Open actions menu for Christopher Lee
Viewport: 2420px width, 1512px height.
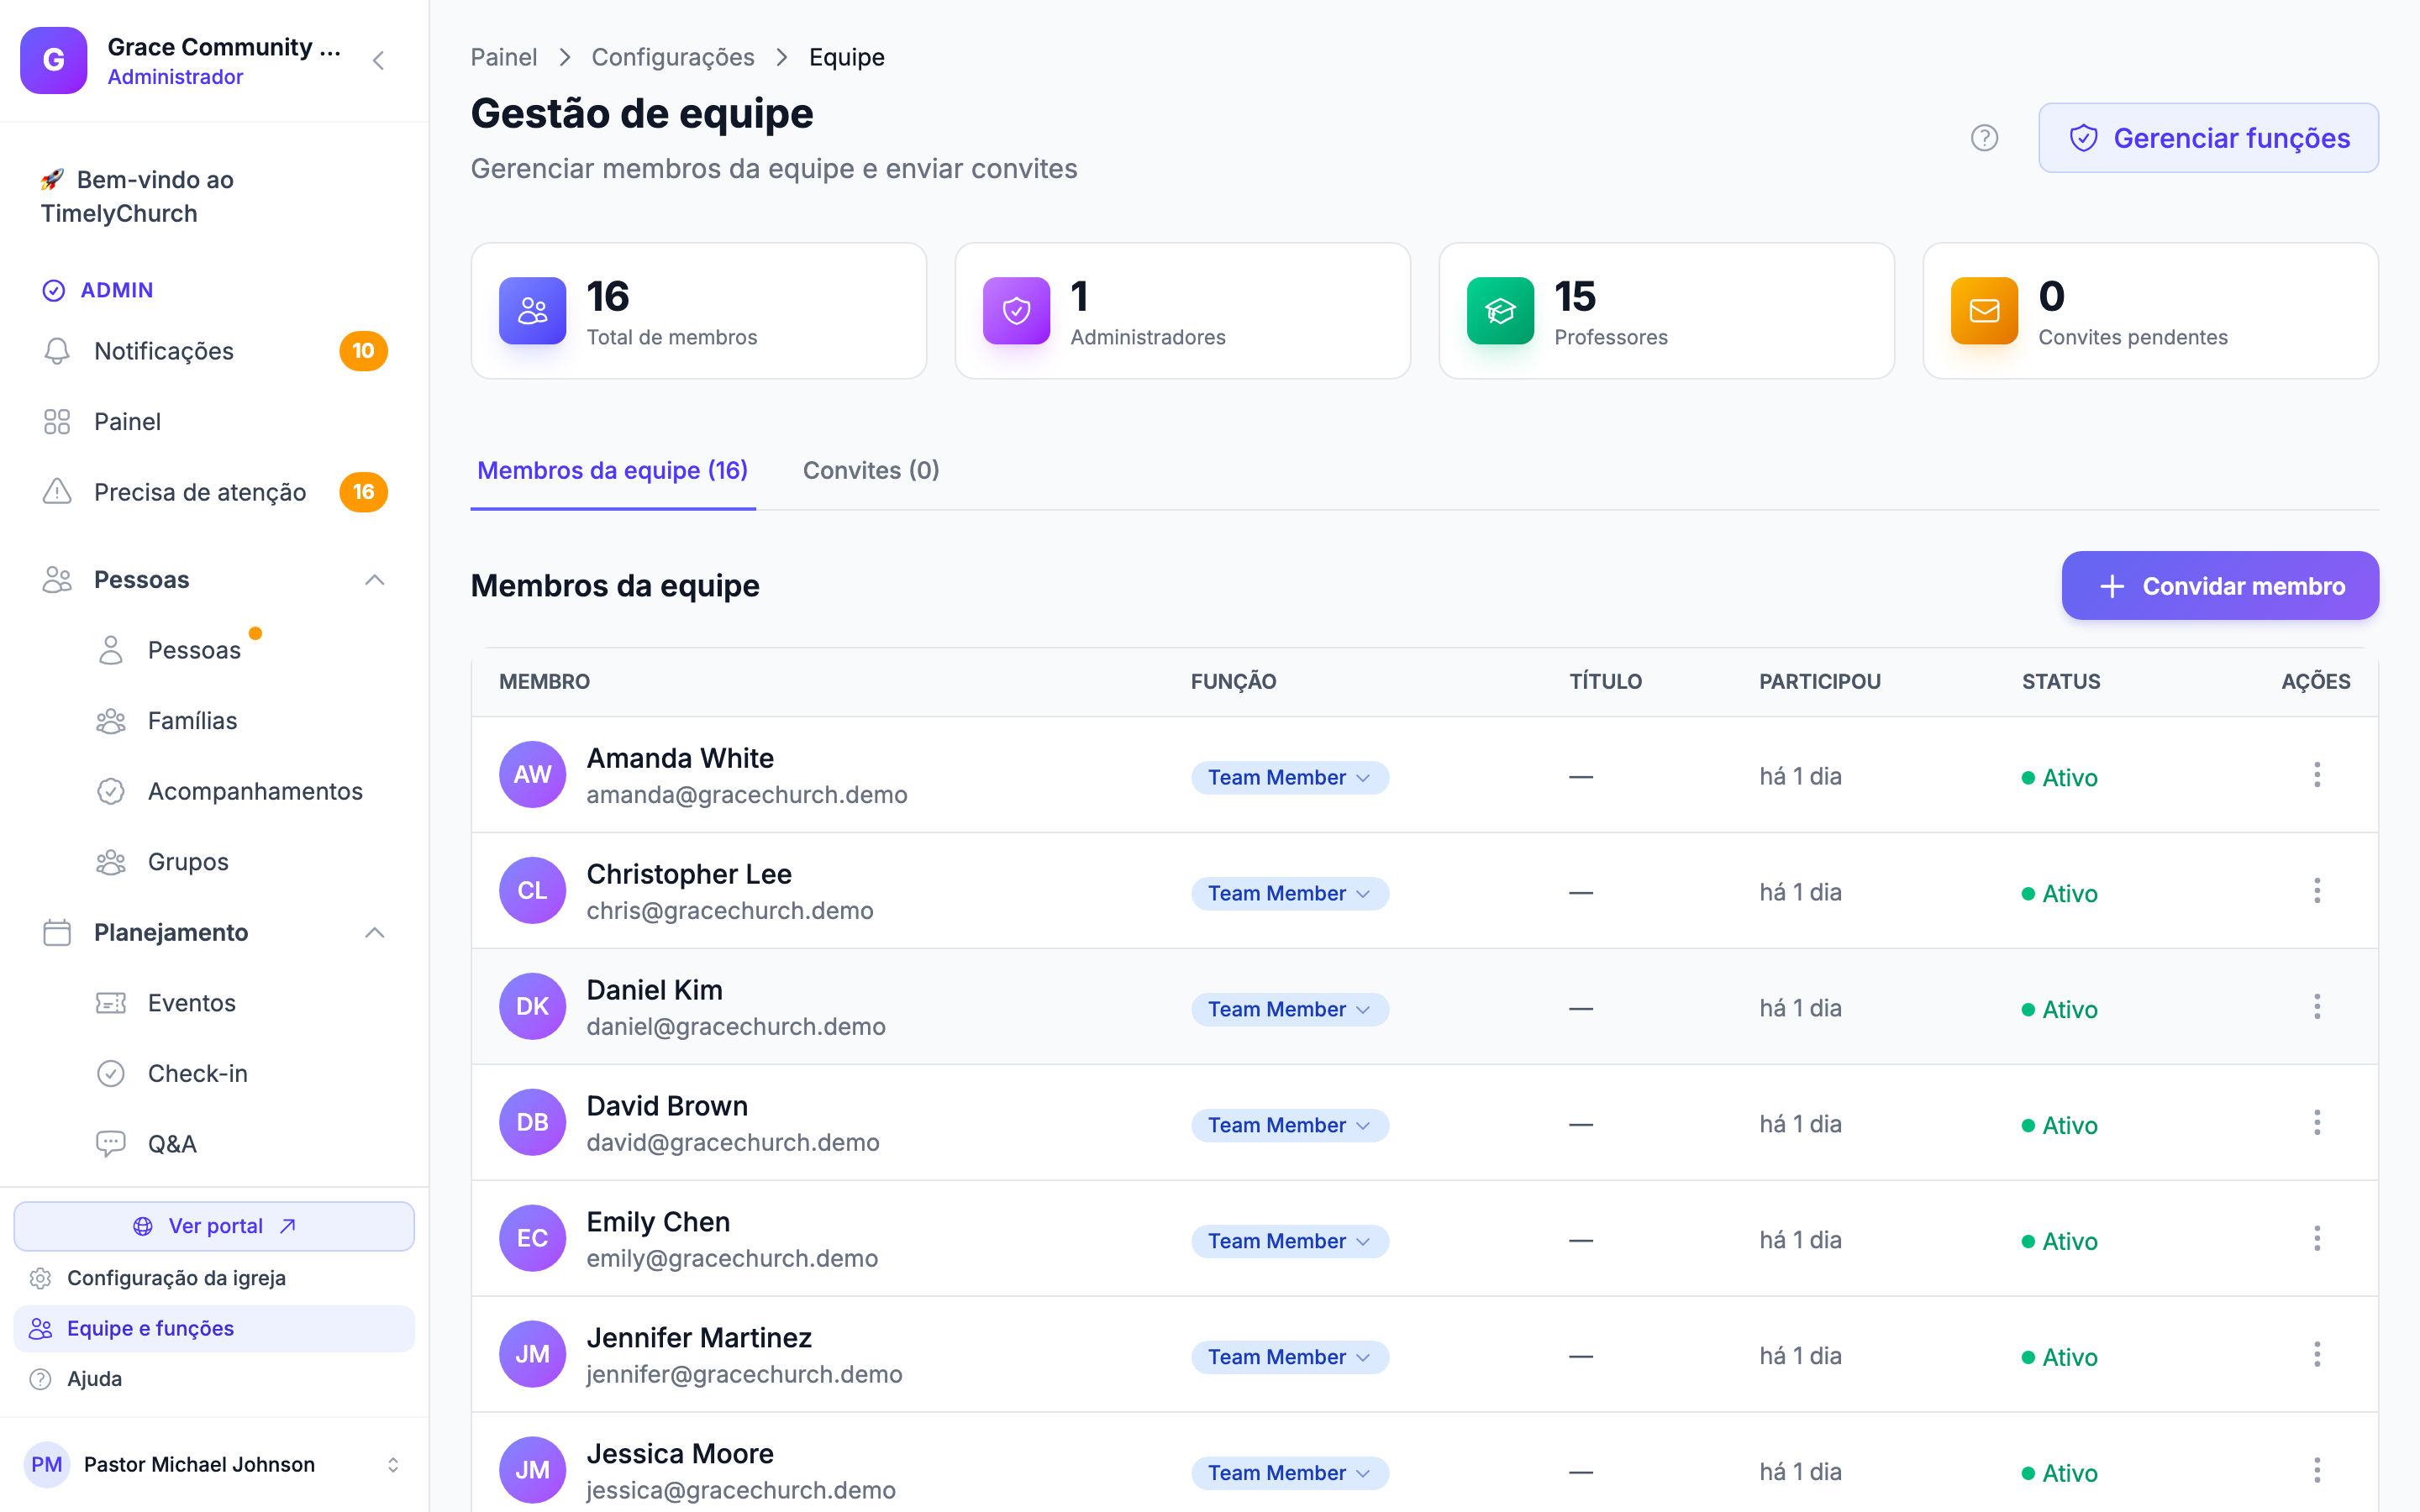tap(2316, 891)
